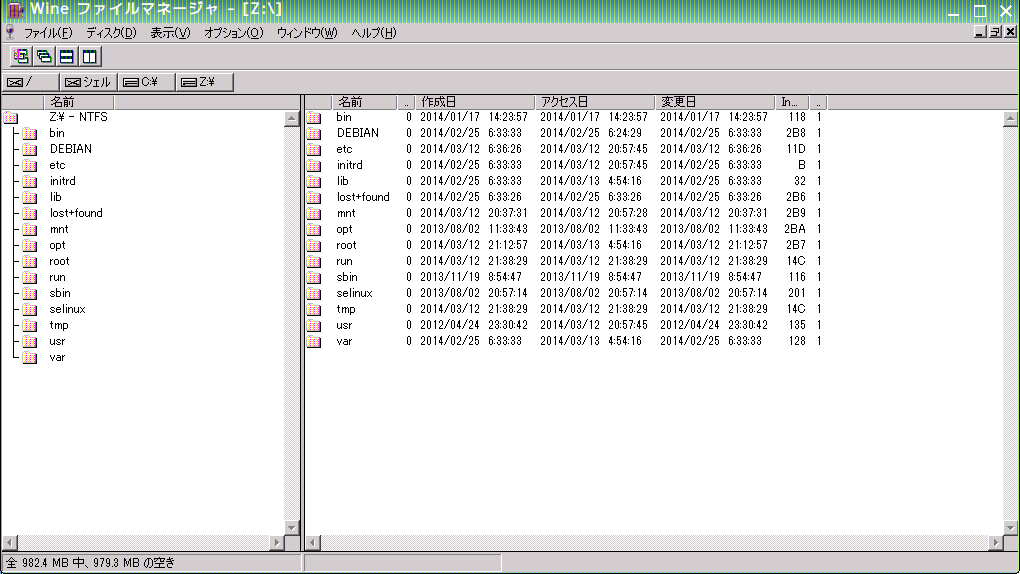Click lost+found folder icon in file list
This screenshot has width=1020, height=574.
[314, 197]
